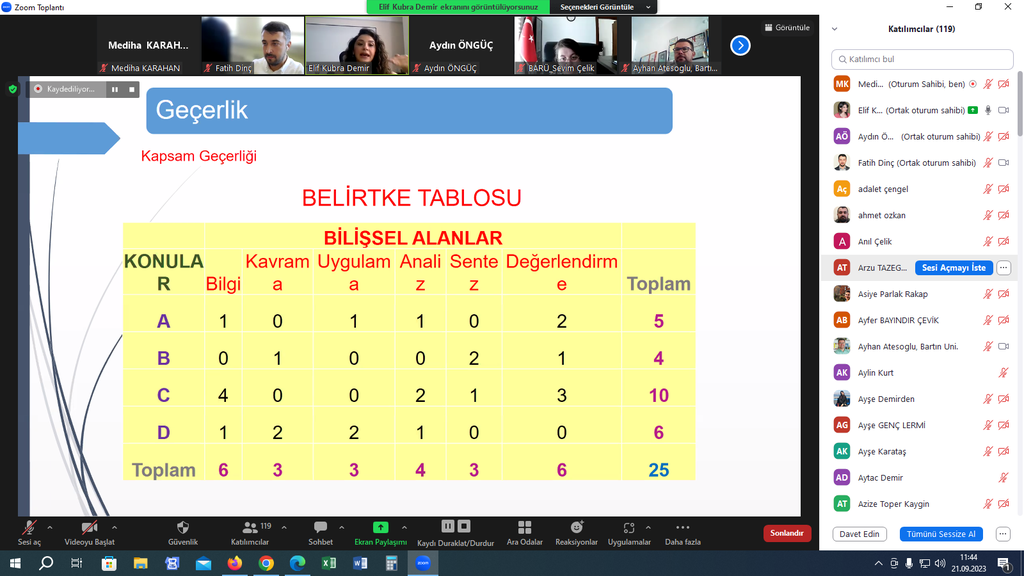The width and height of the screenshot is (1024, 576).
Task: Collapse the Katılımcılar panel chevron
Action: coord(835,29)
